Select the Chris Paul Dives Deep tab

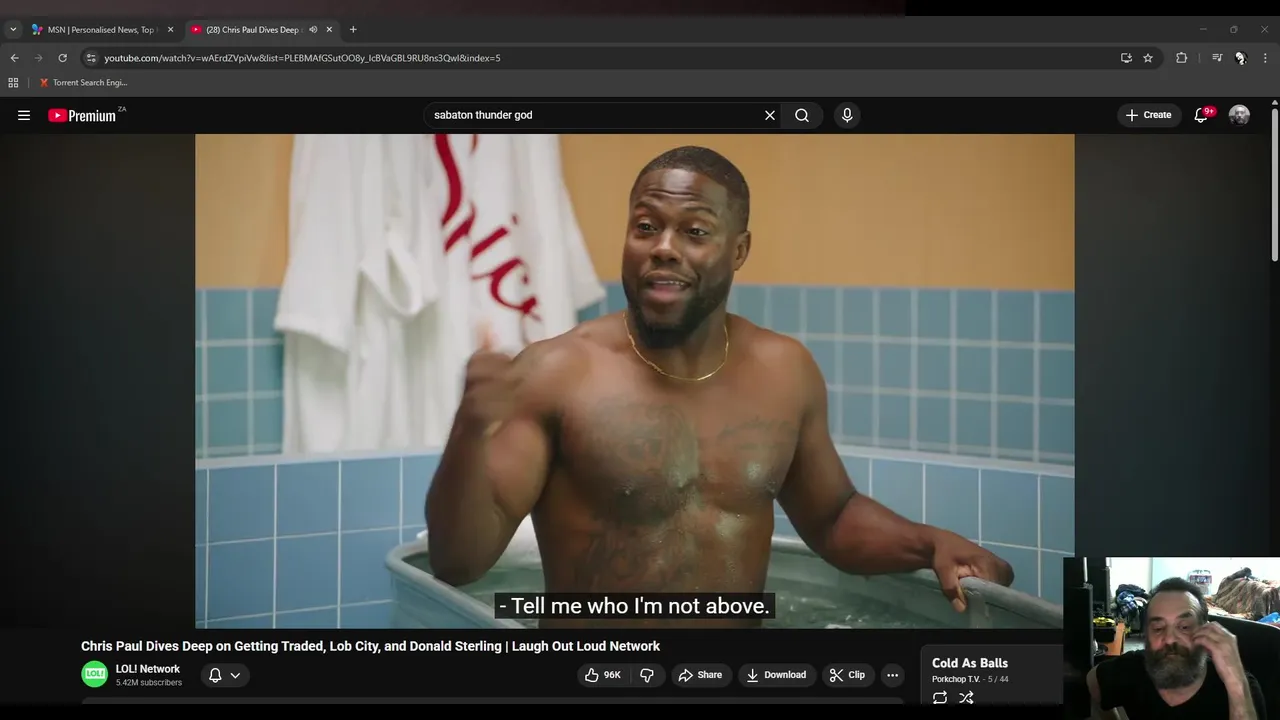(x=254, y=30)
